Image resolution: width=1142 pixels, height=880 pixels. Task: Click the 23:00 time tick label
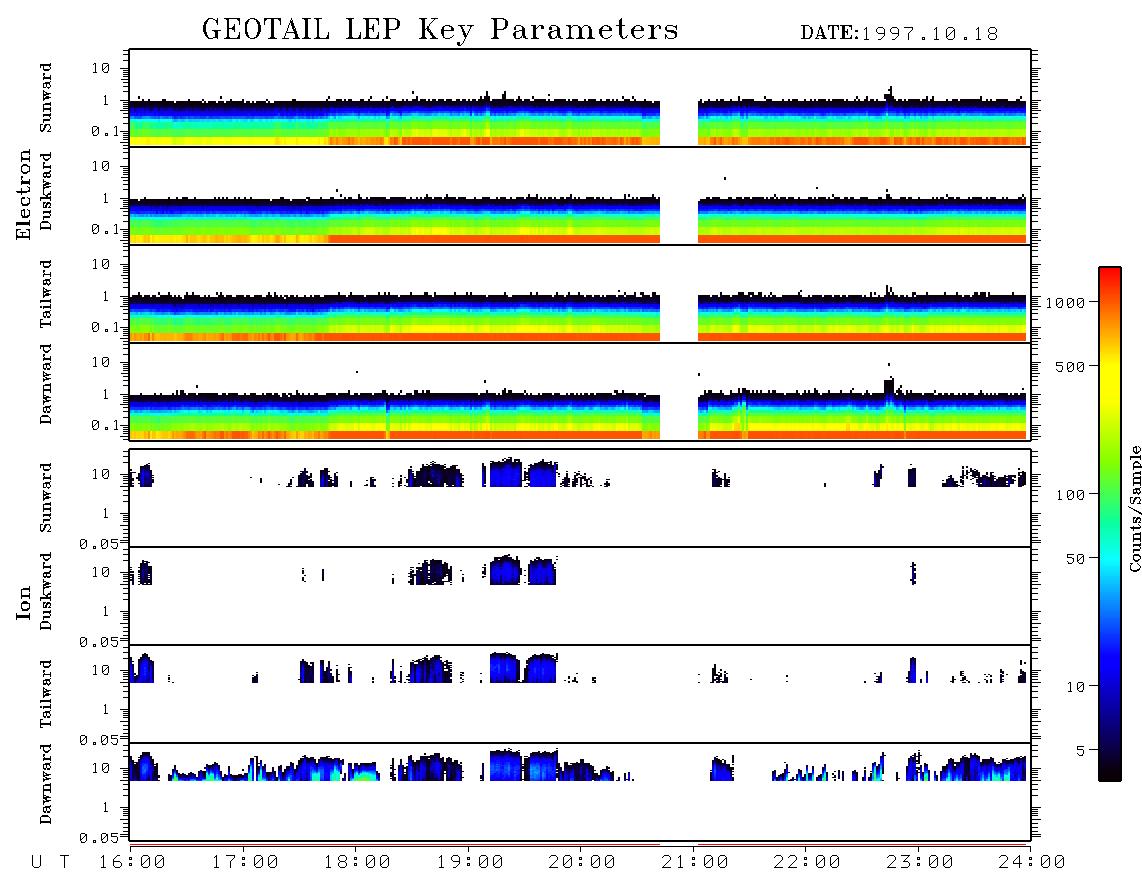[x=920, y=863]
